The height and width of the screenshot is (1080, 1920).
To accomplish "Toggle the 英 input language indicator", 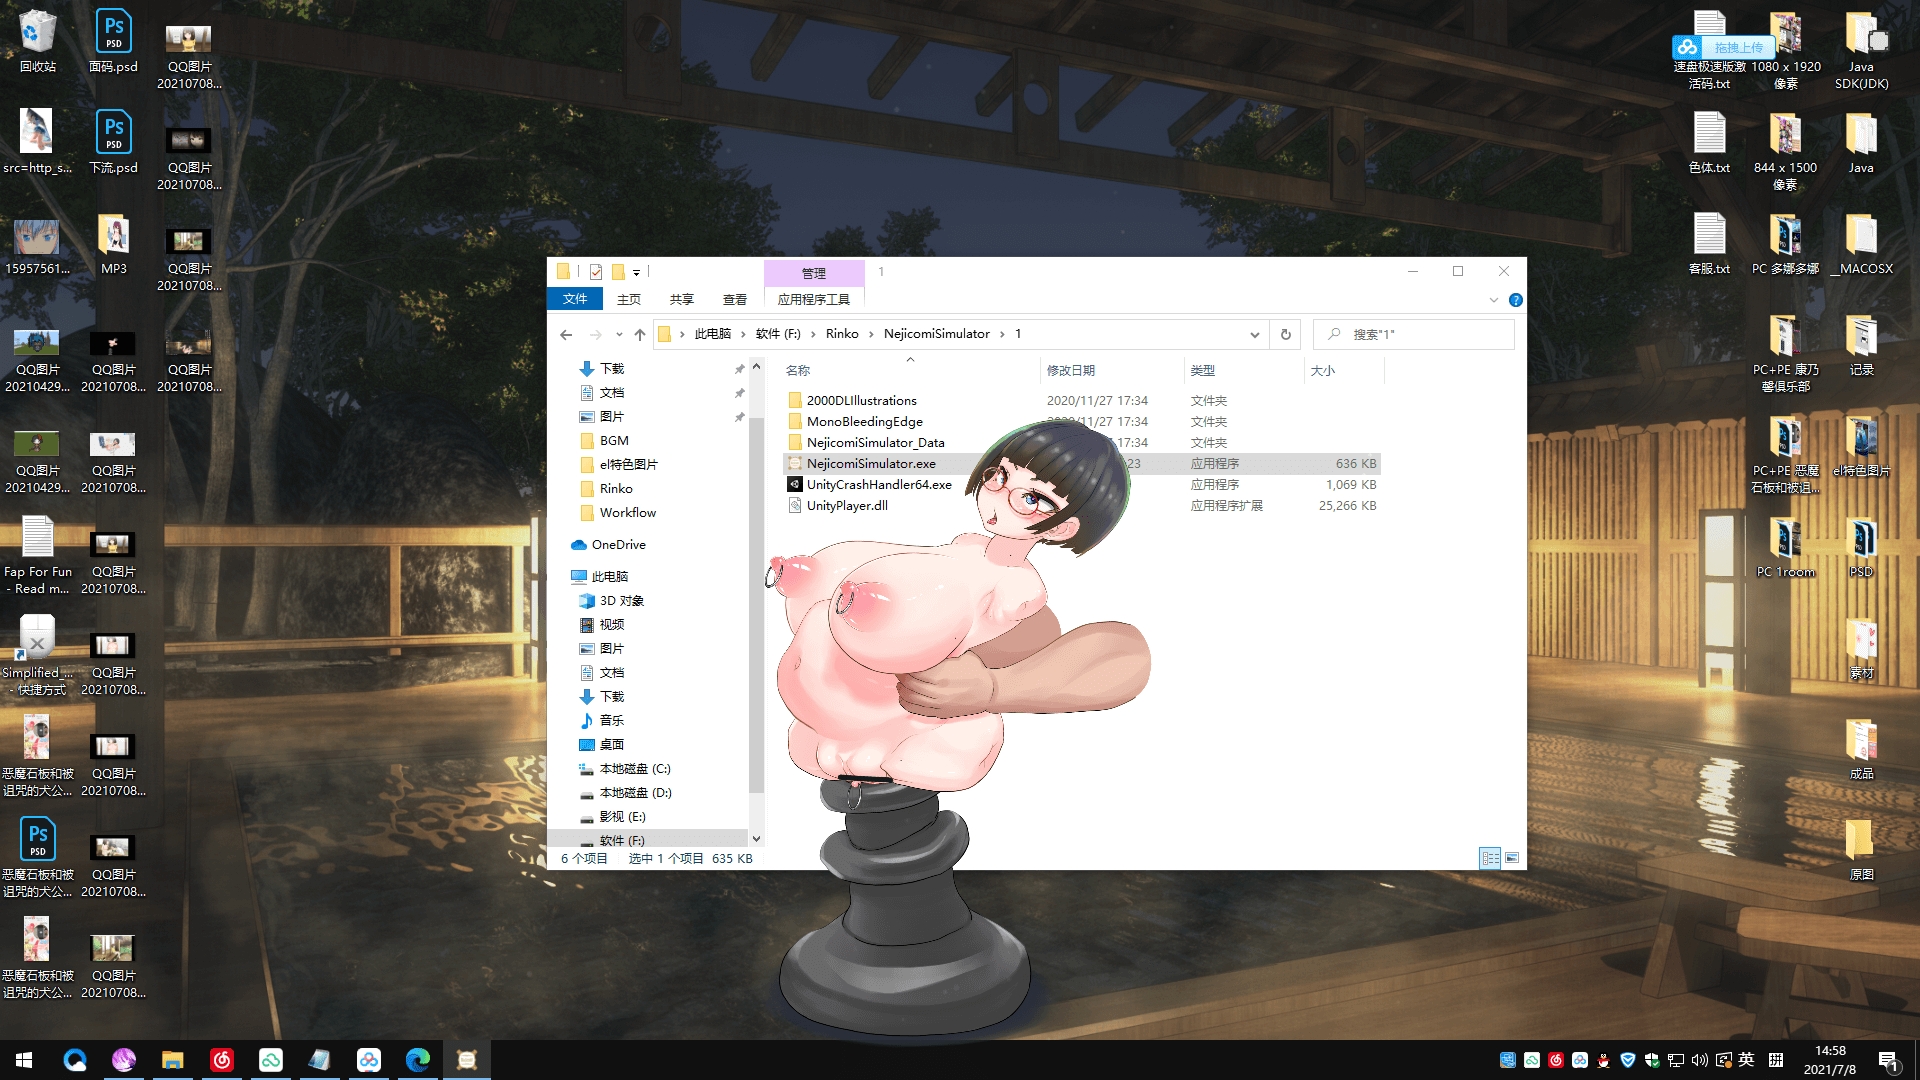I will point(1746,1060).
